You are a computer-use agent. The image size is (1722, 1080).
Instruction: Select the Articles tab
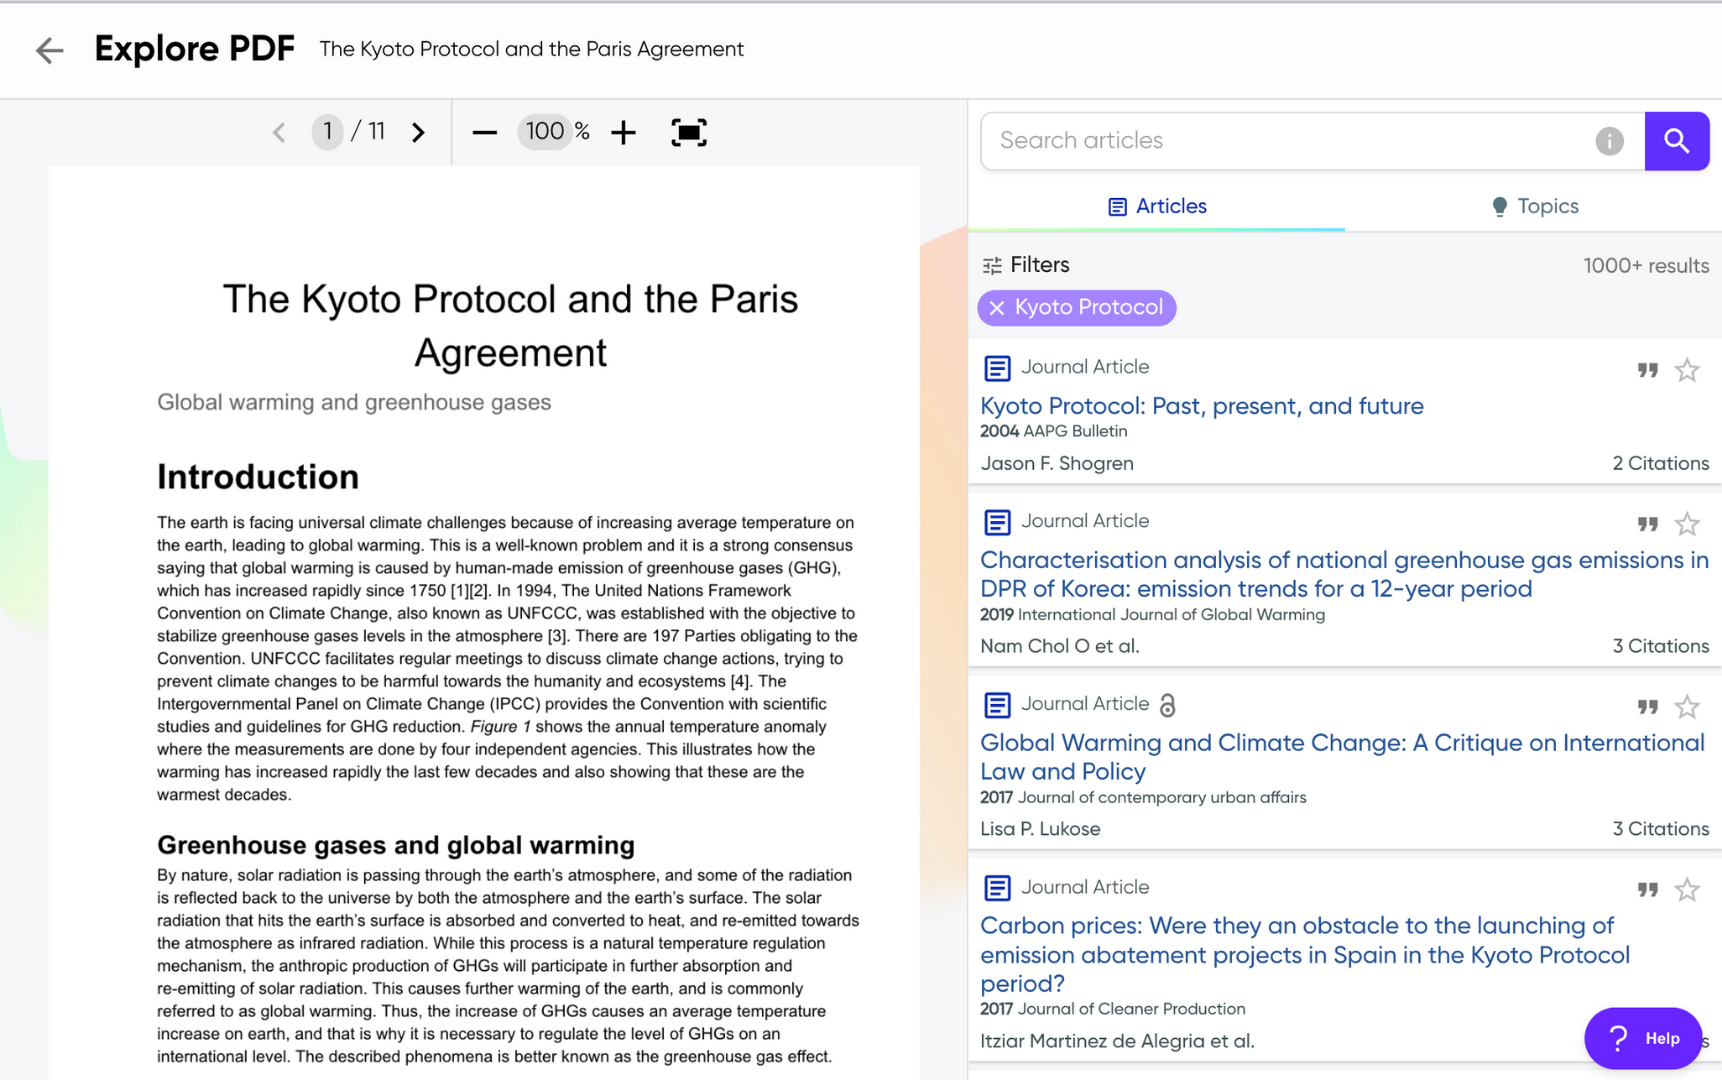[x=1157, y=206]
